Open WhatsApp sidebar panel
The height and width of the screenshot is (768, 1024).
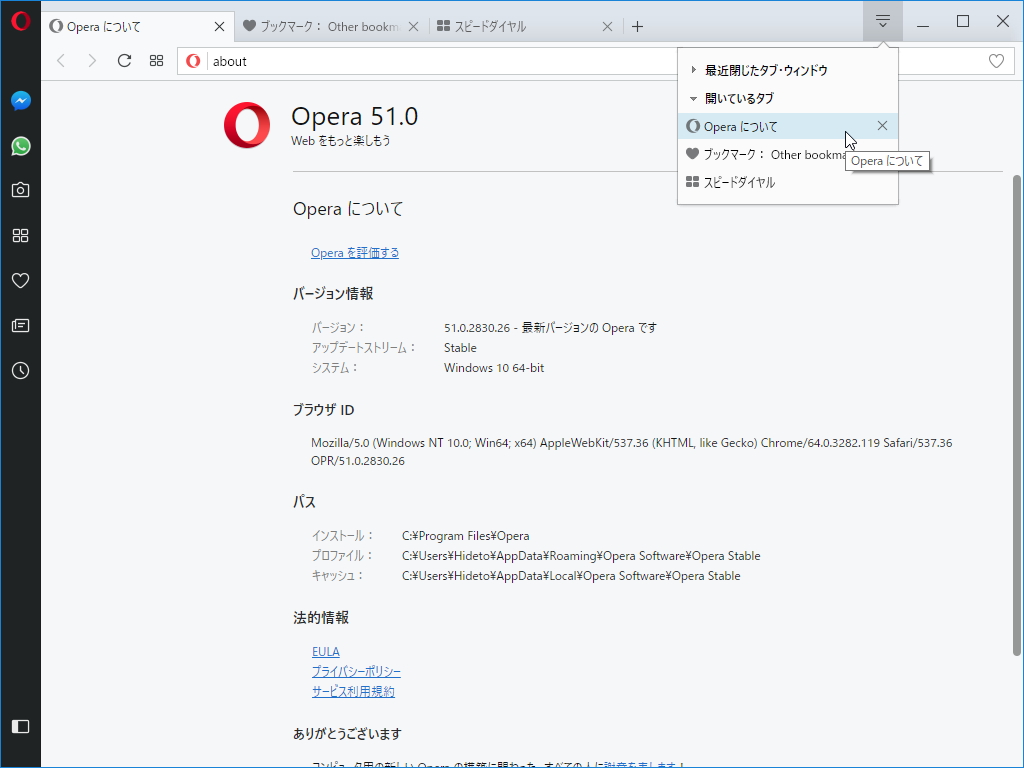point(20,146)
